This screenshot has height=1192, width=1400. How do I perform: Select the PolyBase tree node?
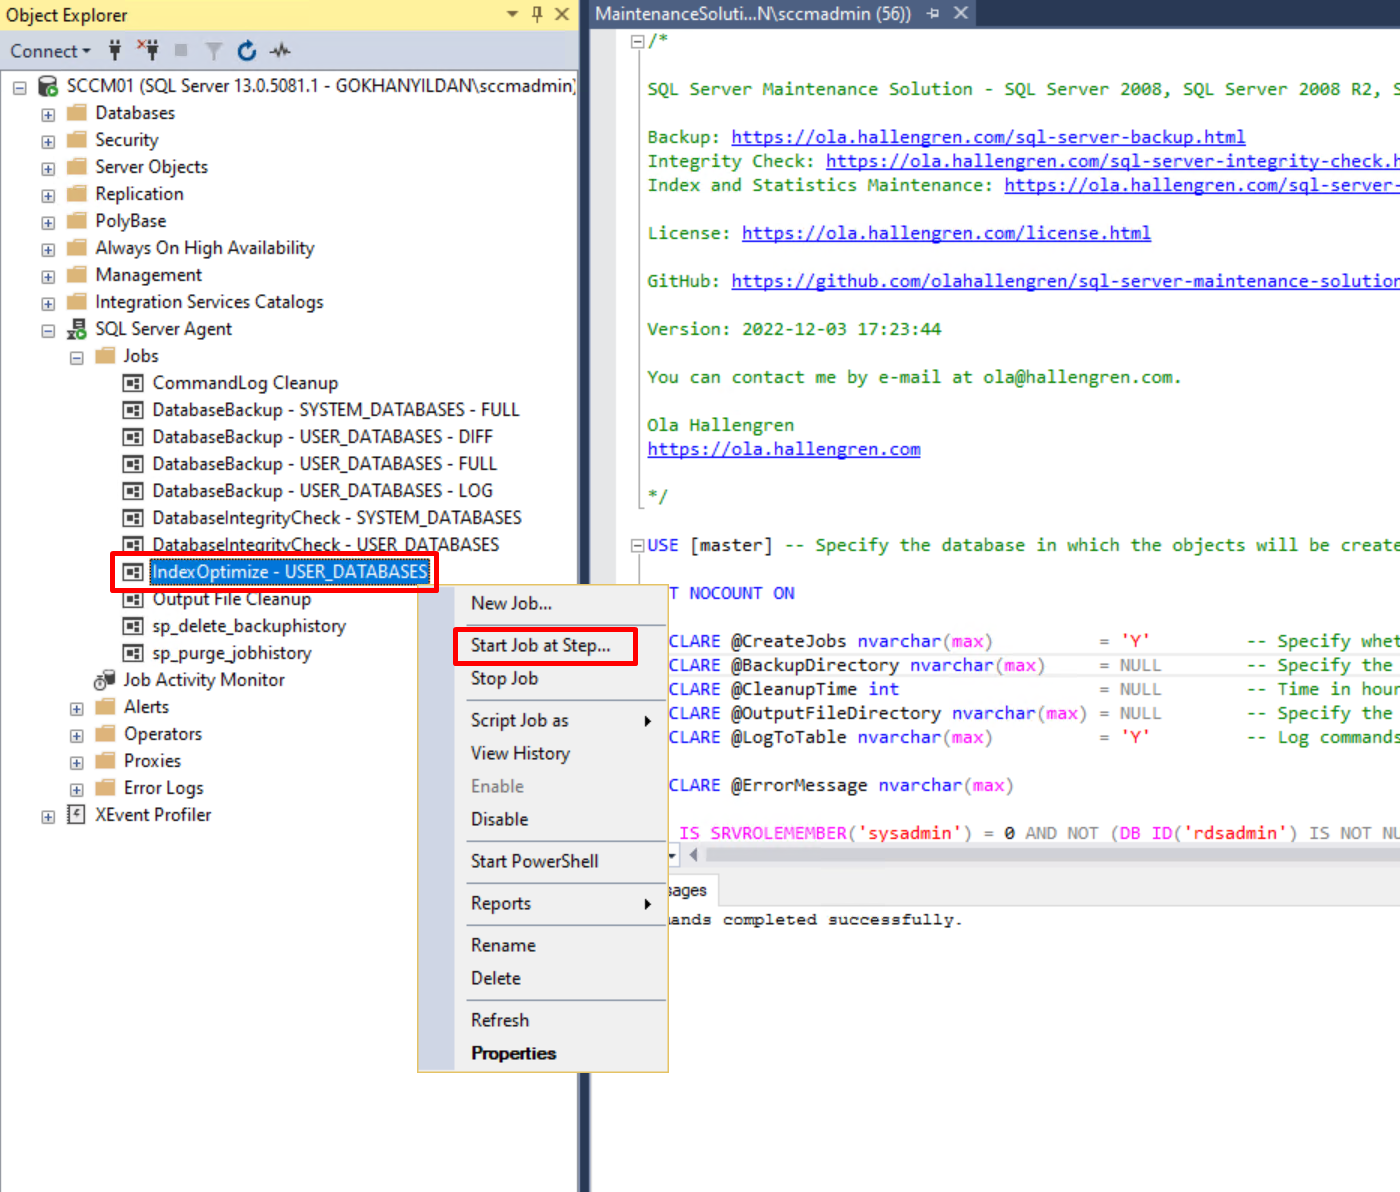pyautogui.click(x=131, y=221)
